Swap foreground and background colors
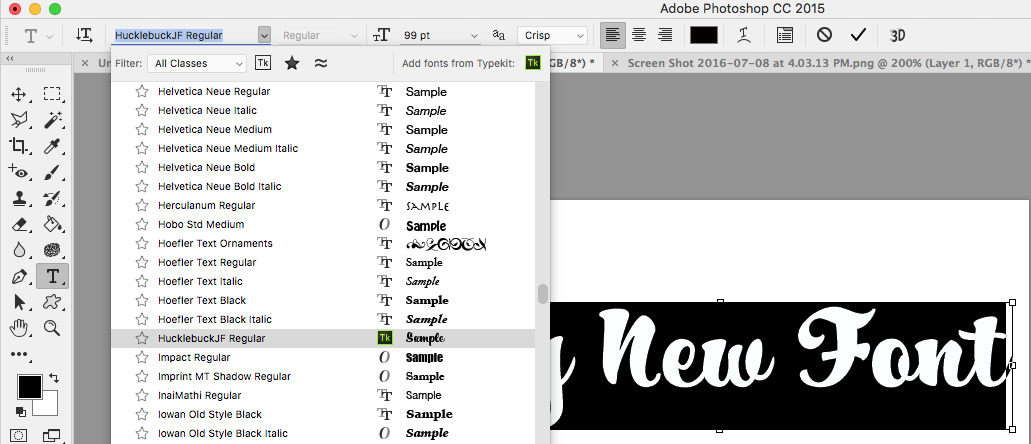1031x444 pixels. coord(54,378)
